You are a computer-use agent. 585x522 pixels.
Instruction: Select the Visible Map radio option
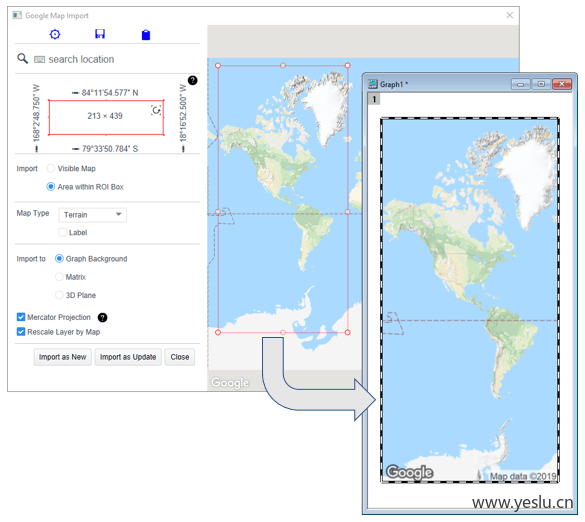[x=51, y=168]
